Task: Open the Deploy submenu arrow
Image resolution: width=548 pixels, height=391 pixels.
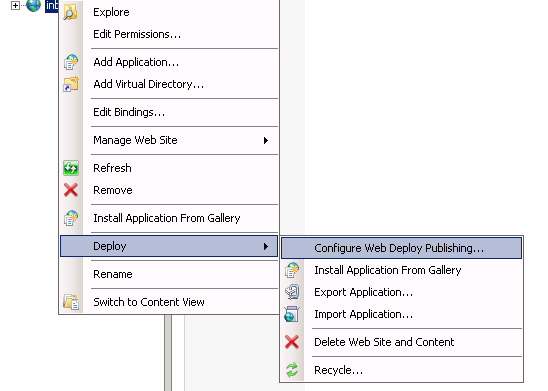Action: coord(266,246)
